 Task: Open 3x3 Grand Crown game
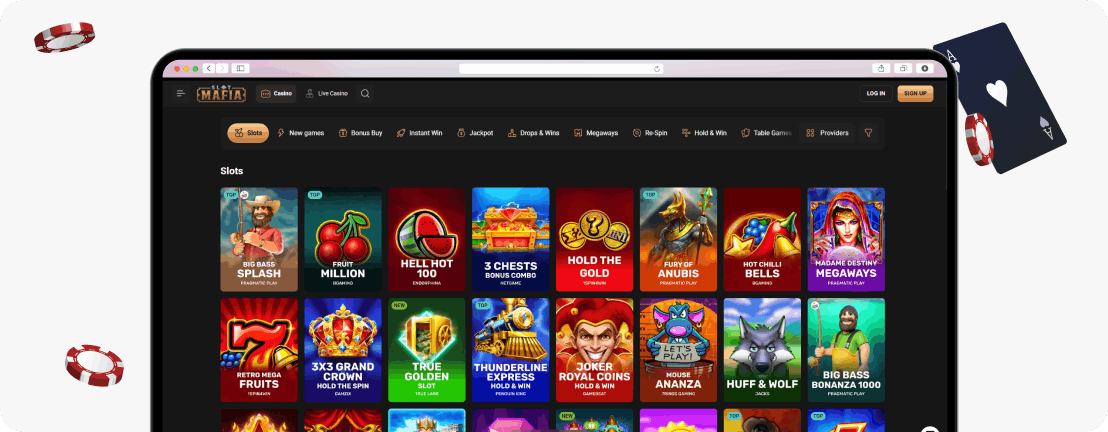click(x=343, y=350)
